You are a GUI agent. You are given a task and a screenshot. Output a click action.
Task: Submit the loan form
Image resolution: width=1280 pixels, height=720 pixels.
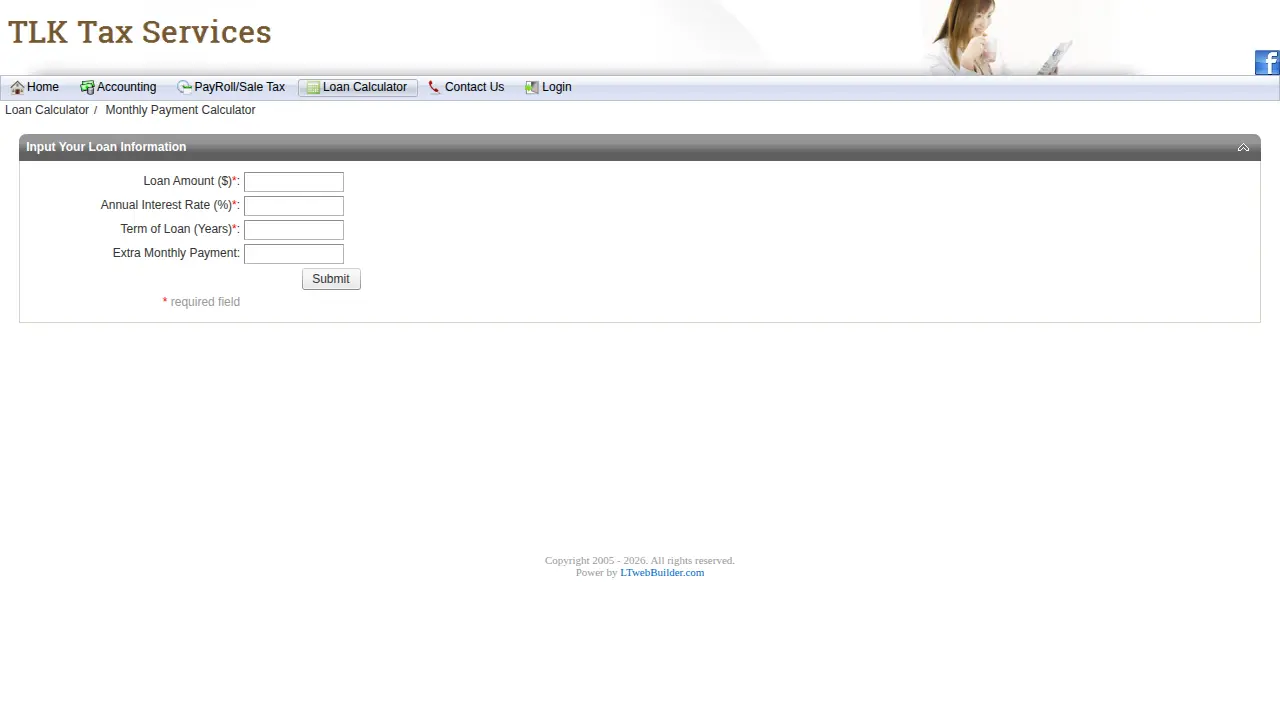[331, 279]
